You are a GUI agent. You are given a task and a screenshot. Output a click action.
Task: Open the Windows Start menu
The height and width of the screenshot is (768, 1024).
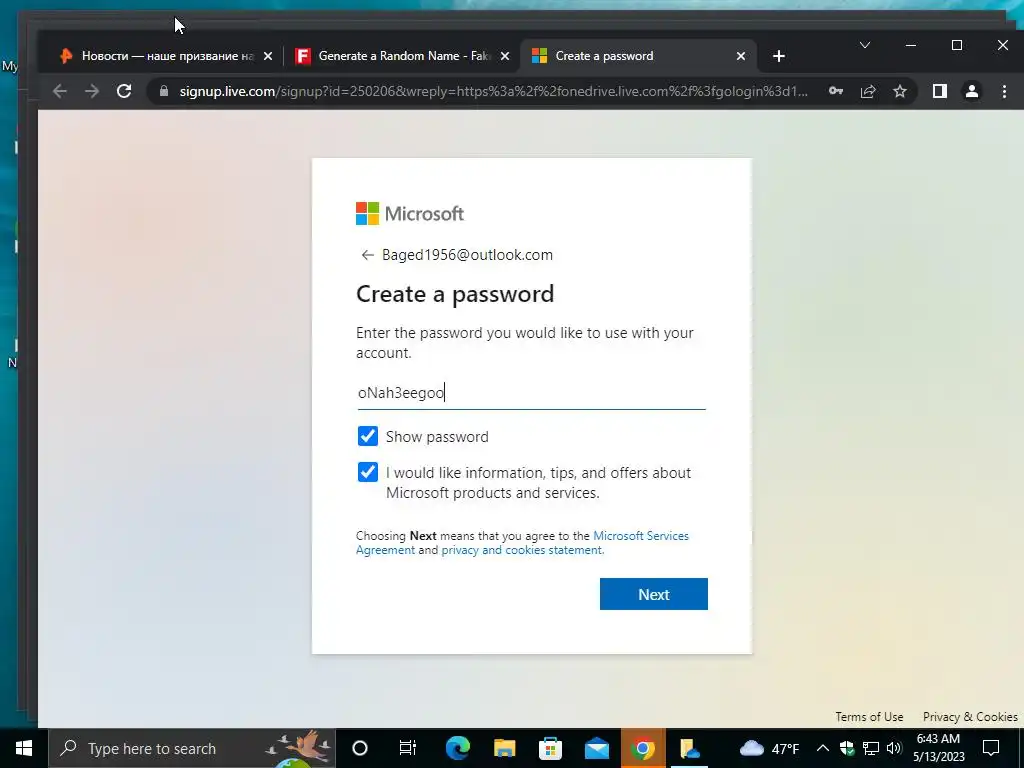tap(24, 748)
